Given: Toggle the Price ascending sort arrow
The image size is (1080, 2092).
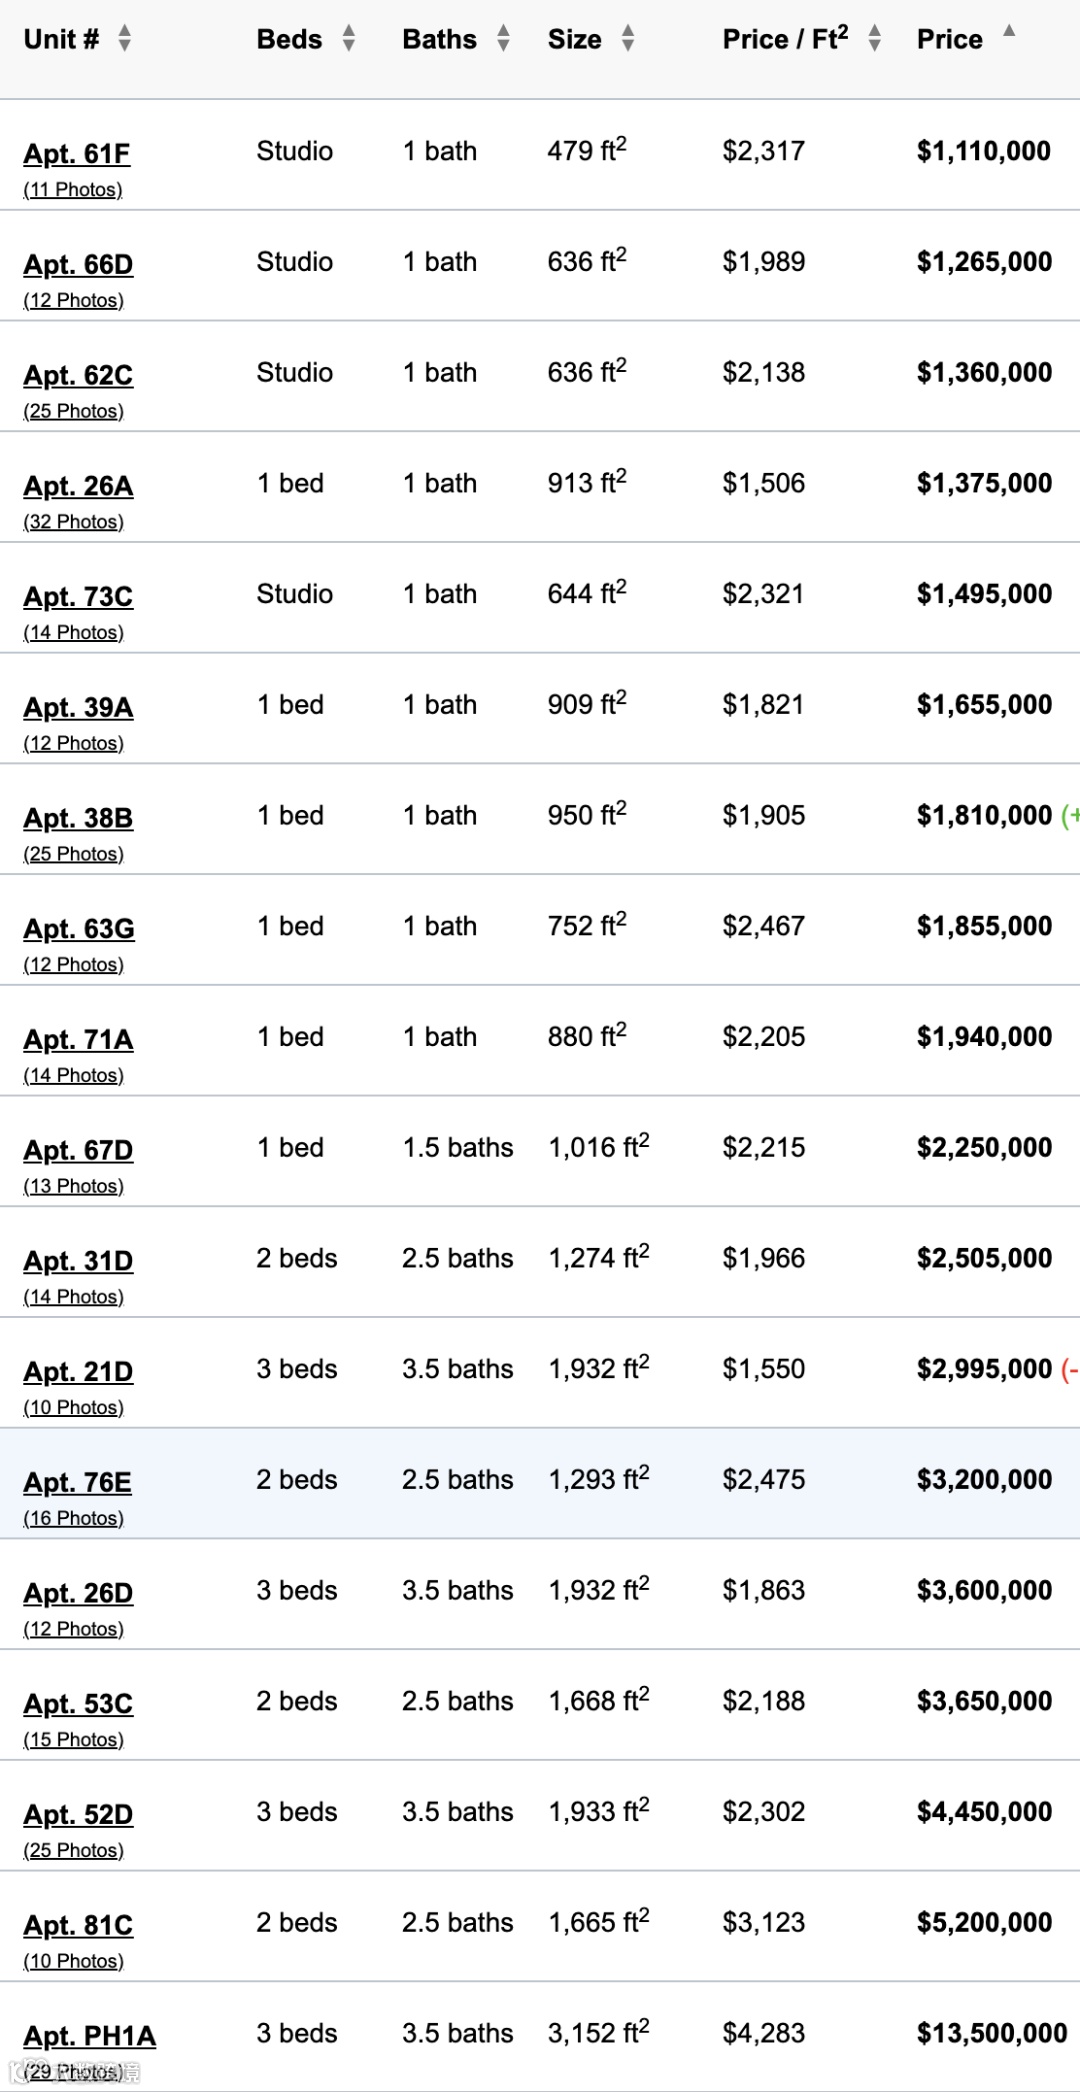Looking at the screenshot, I should [x=1009, y=32].
